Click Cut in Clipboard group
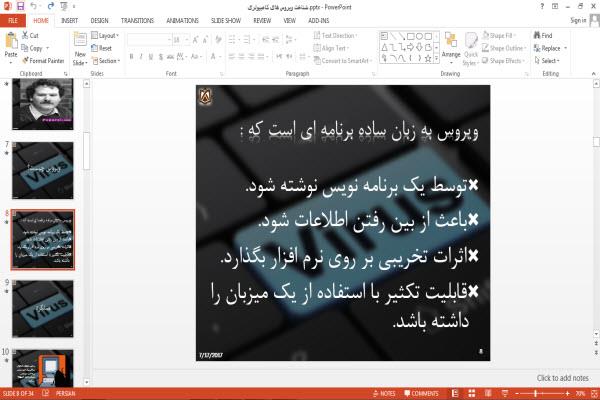The width and height of the screenshot is (600, 400). (x=30, y=36)
